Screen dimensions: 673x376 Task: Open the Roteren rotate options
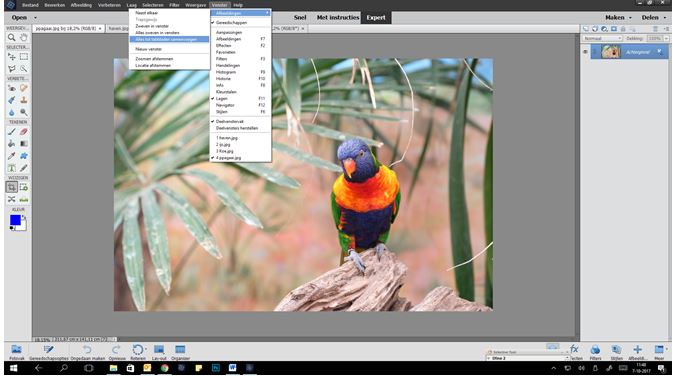tap(138, 352)
